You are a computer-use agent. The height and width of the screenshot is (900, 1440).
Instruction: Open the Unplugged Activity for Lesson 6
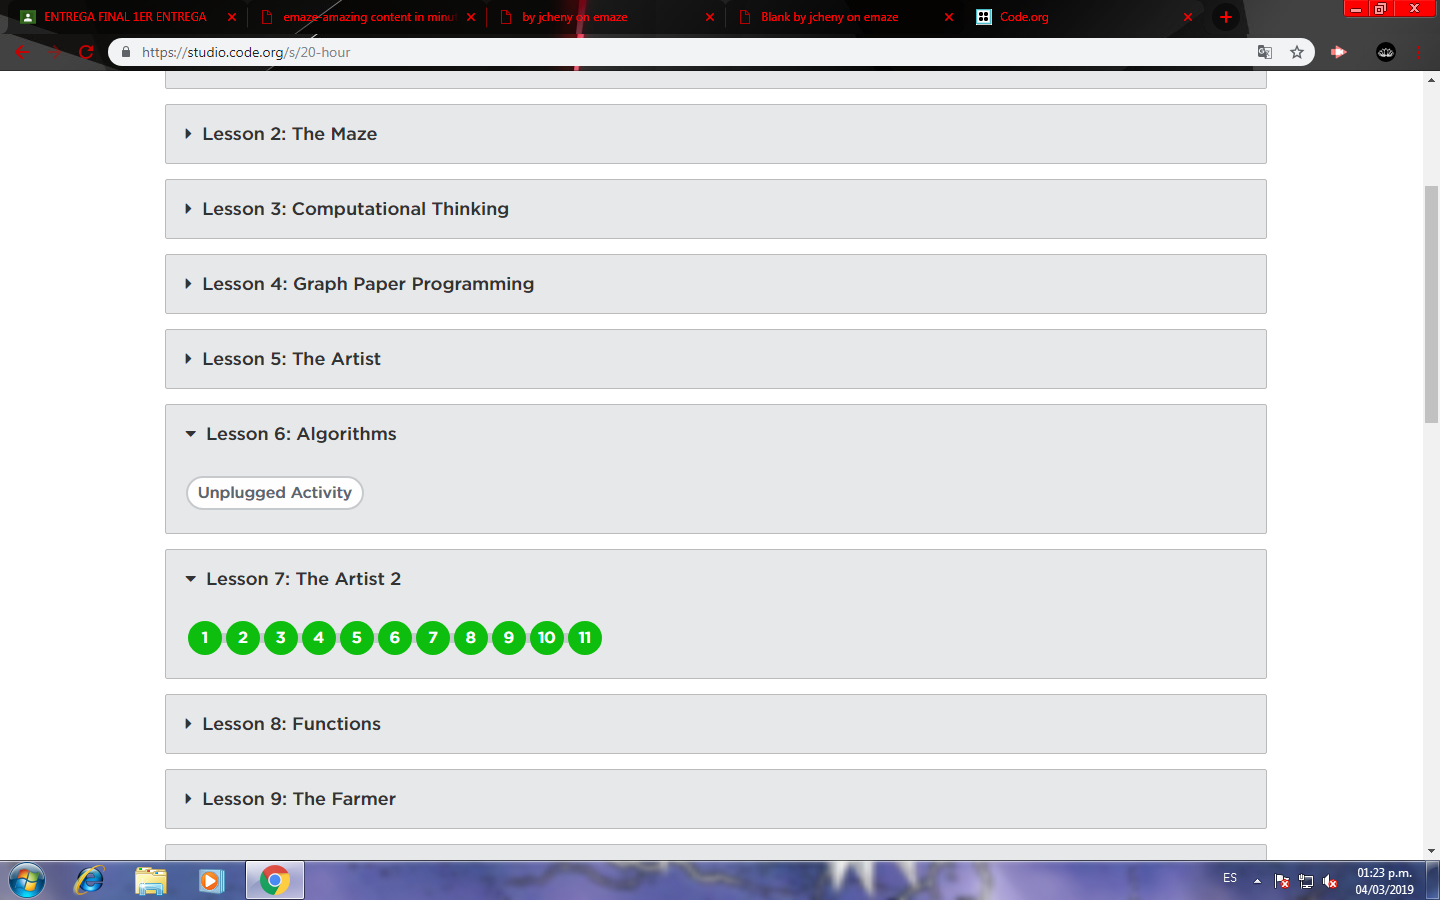275,493
